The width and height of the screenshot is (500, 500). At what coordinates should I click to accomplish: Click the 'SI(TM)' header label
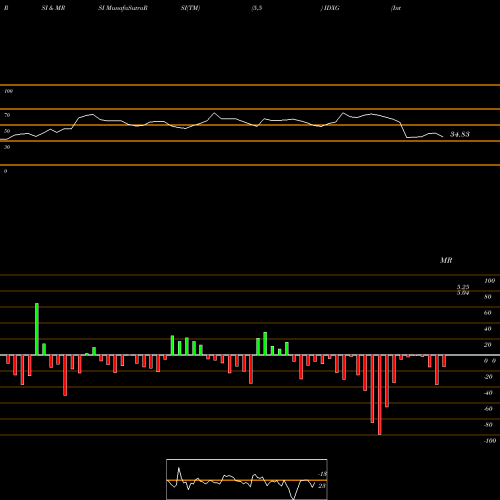[x=190, y=8]
